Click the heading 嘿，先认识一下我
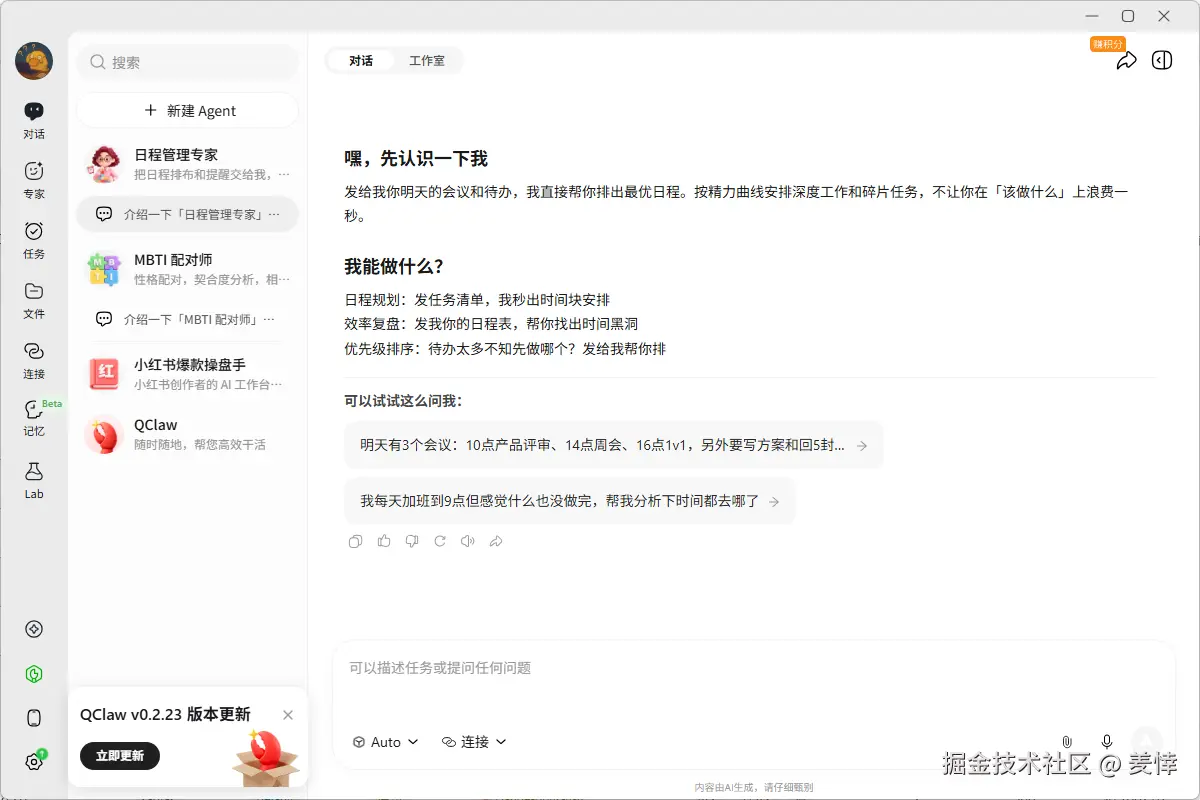The width and height of the screenshot is (1200, 800). [x=416, y=159]
